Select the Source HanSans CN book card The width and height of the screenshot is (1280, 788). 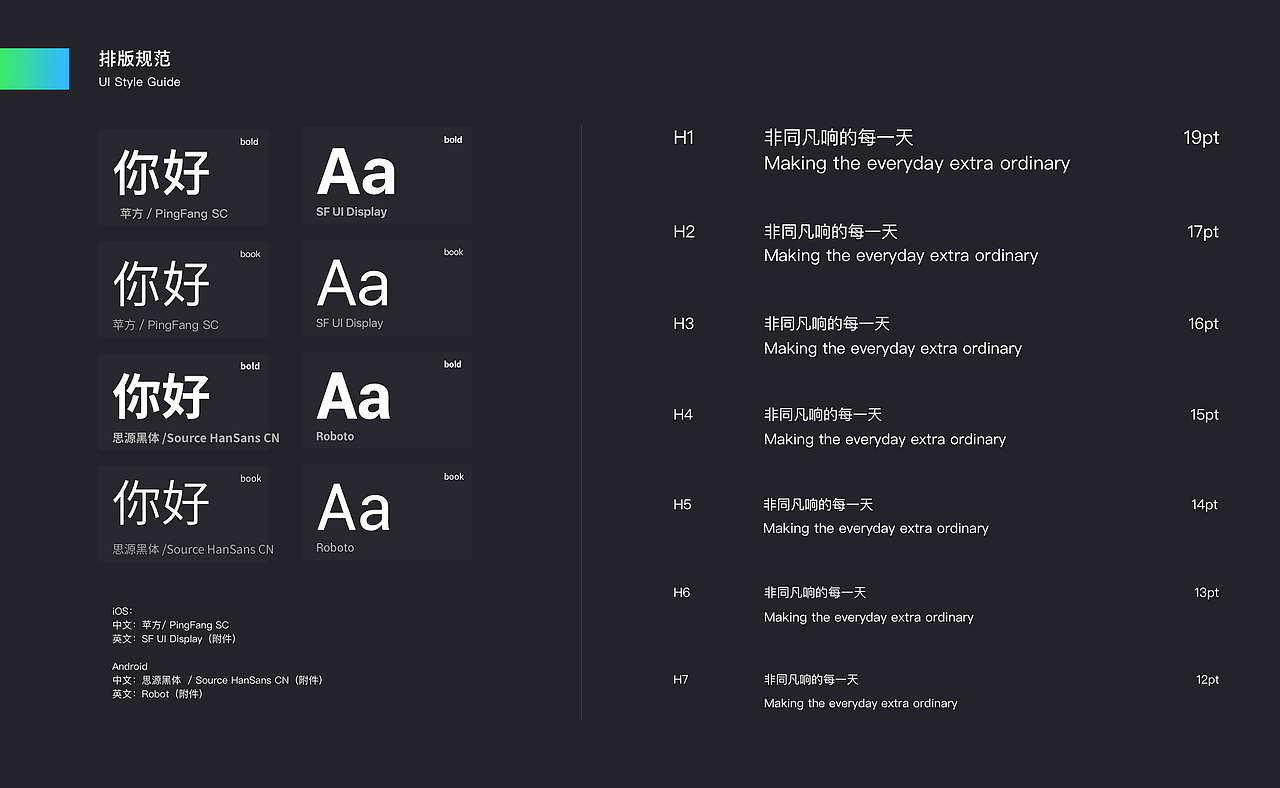185,513
